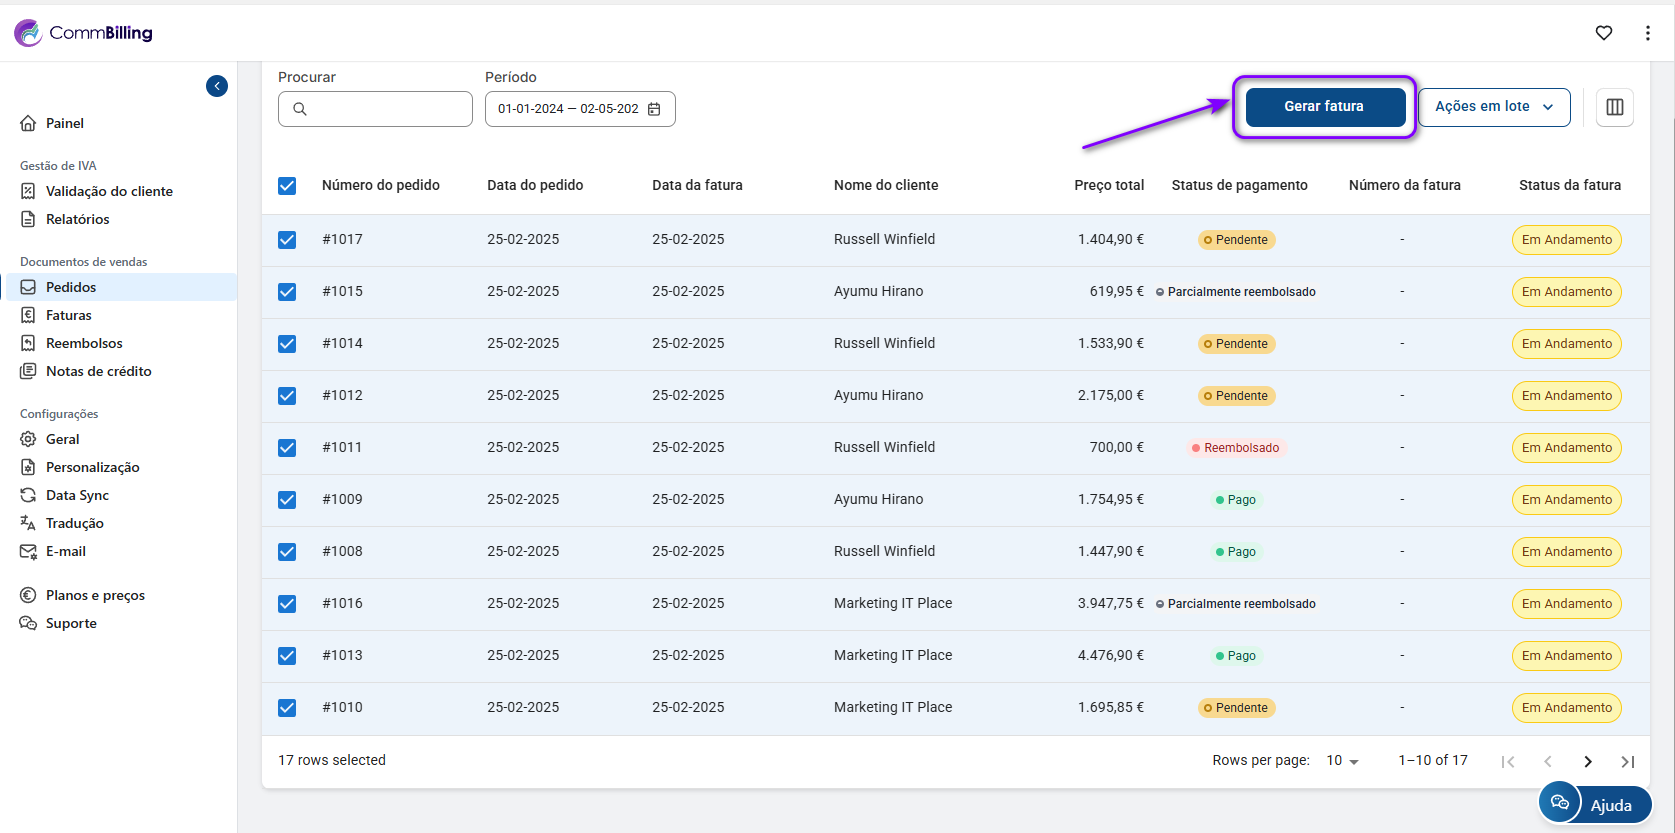The width and height of the screenshot is (1675, 833).
Task: Uncheck the checkbox for order #1011
Action: pos(287,448)
